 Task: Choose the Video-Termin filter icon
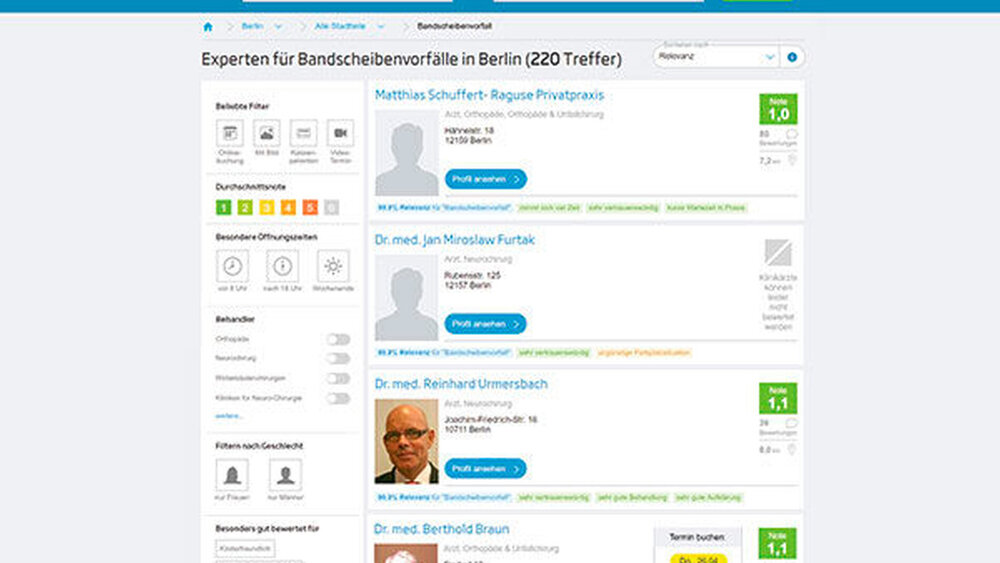340,134
